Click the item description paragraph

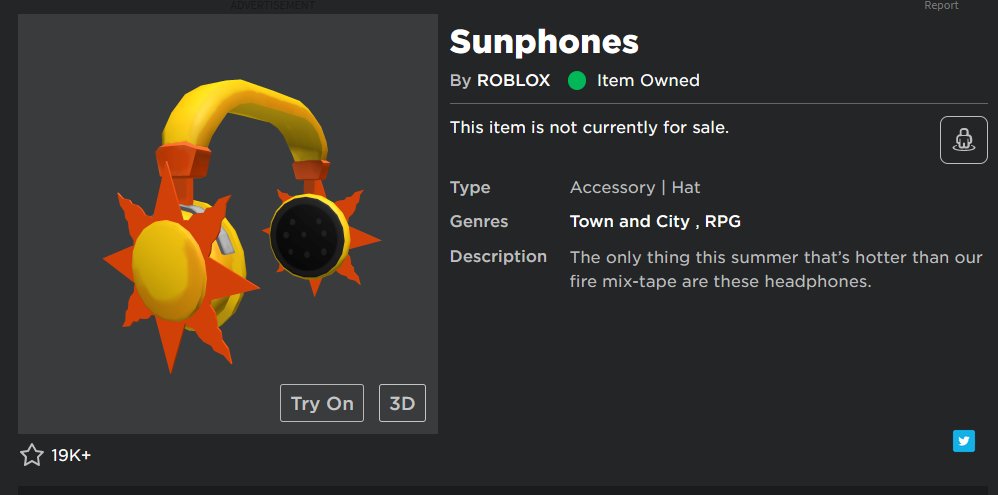pos(776,269)
